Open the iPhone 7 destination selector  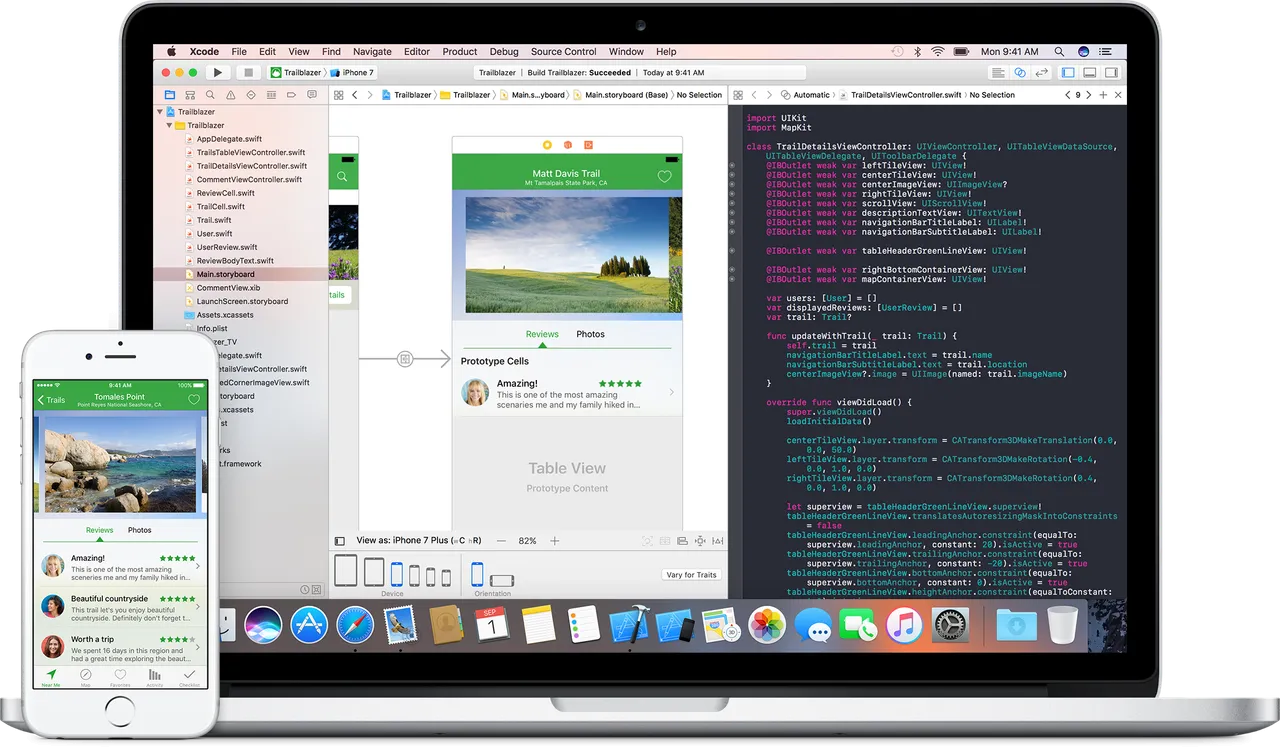[352, 72]
